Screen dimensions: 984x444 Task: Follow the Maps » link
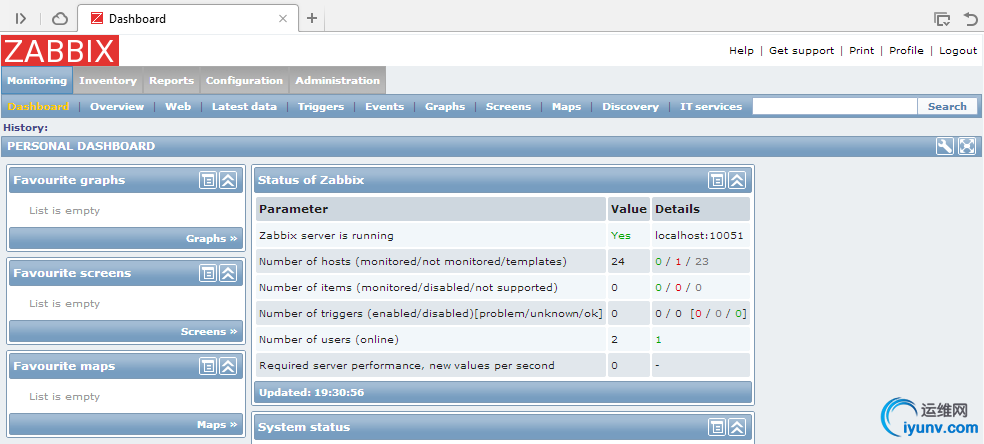[217, 425]
